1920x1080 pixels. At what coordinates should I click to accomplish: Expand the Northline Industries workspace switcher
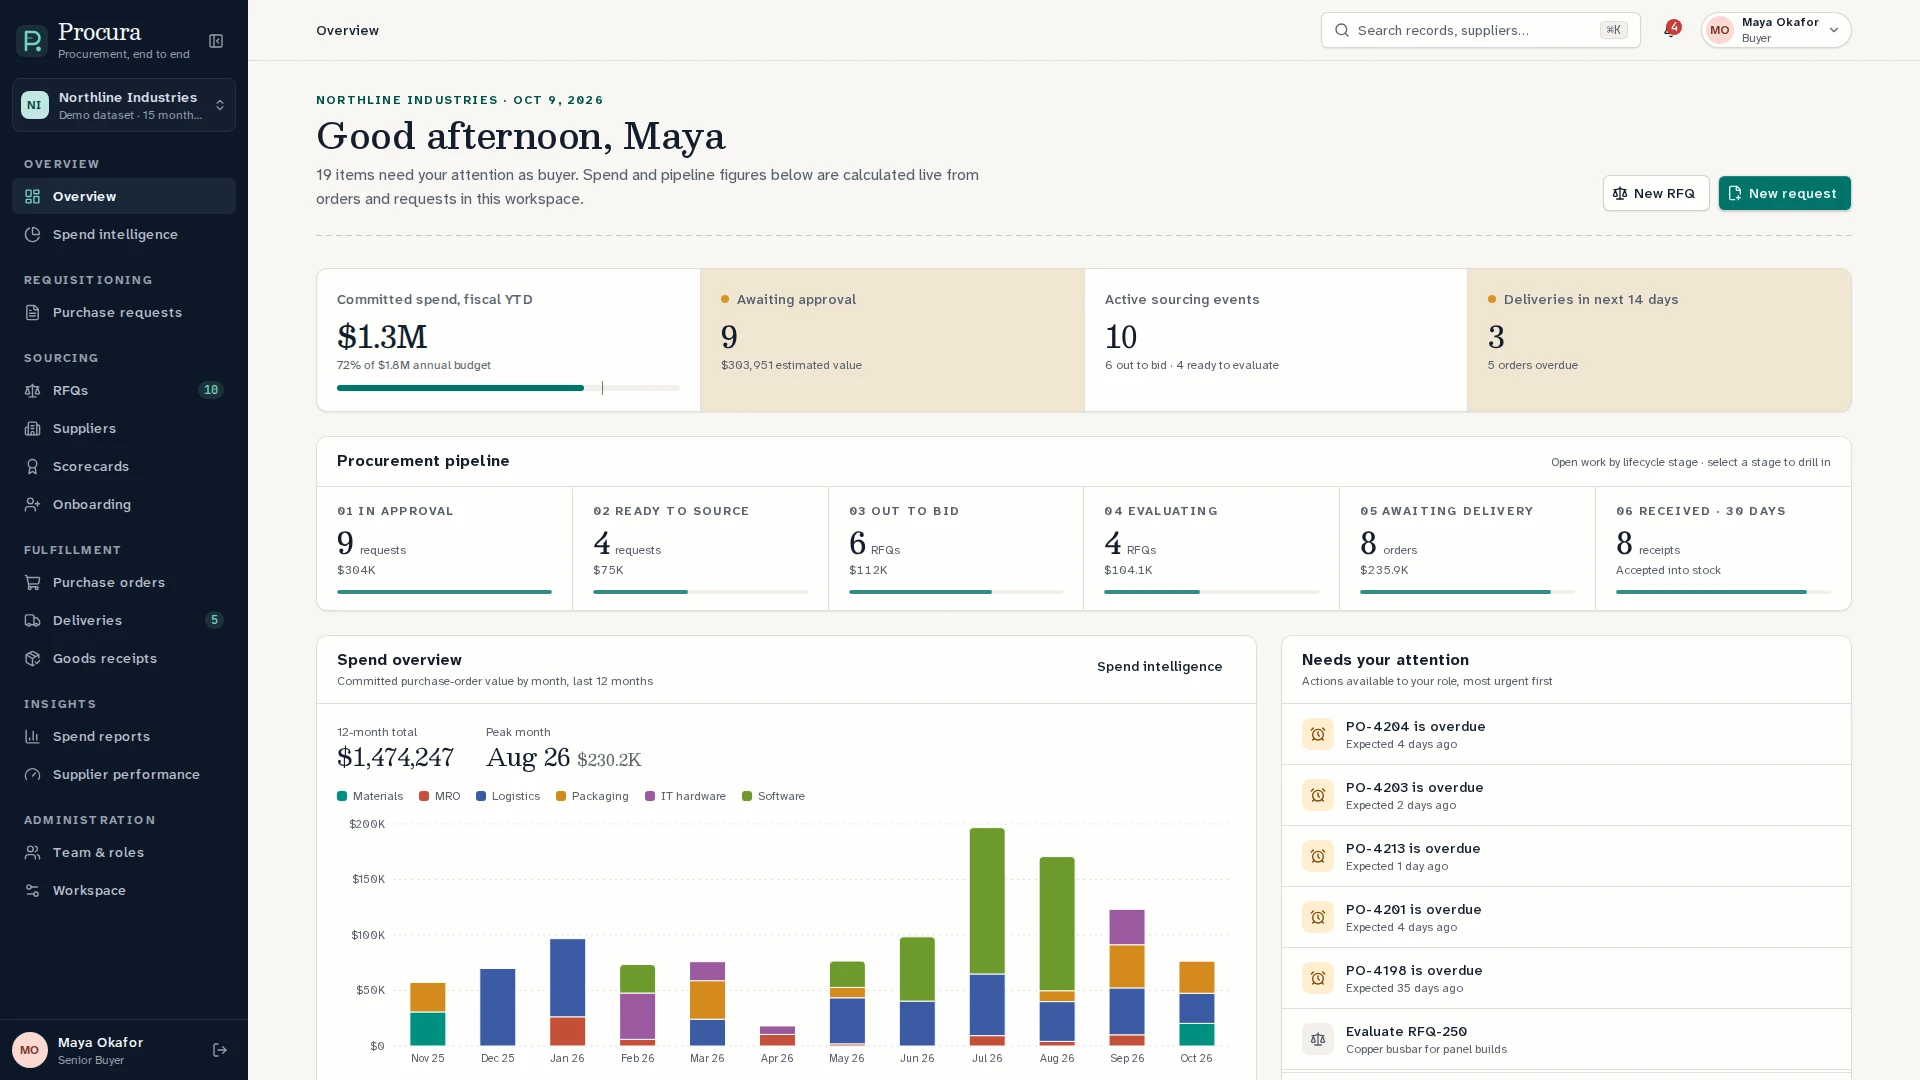[x=124, y=105]
